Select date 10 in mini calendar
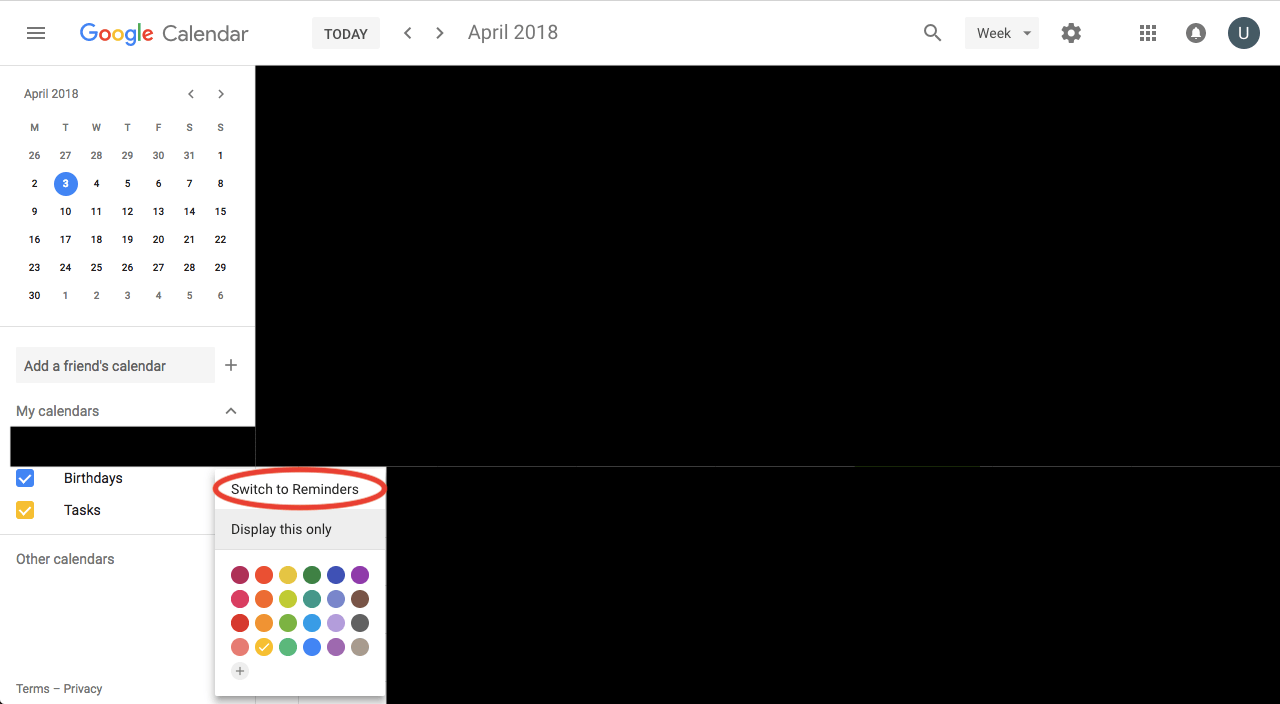This screenshot has height=704, width=1280. click(66, 211)
